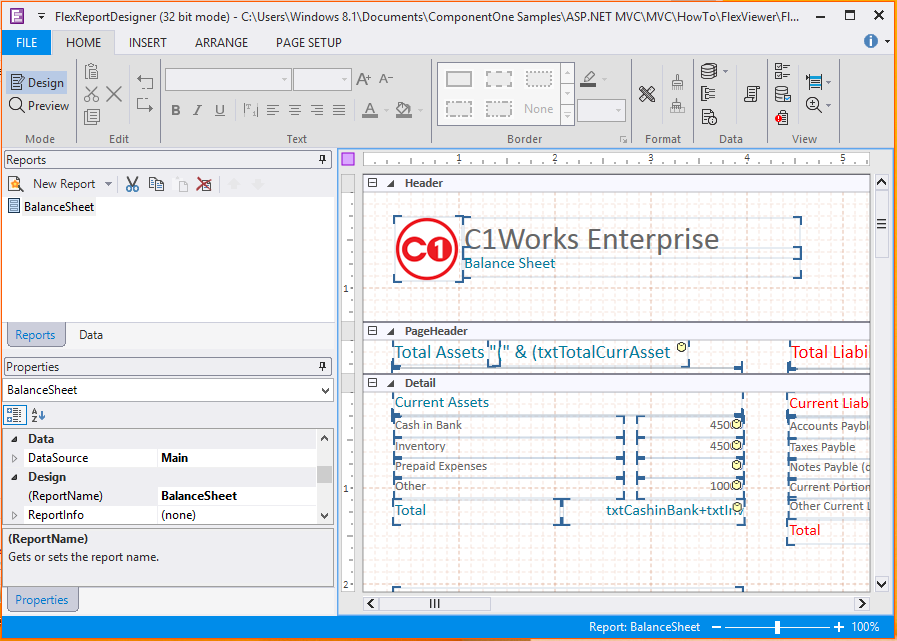
Task: Click the Script editor scroll icon
Action: pyautogui.click(x=752, y=94)
